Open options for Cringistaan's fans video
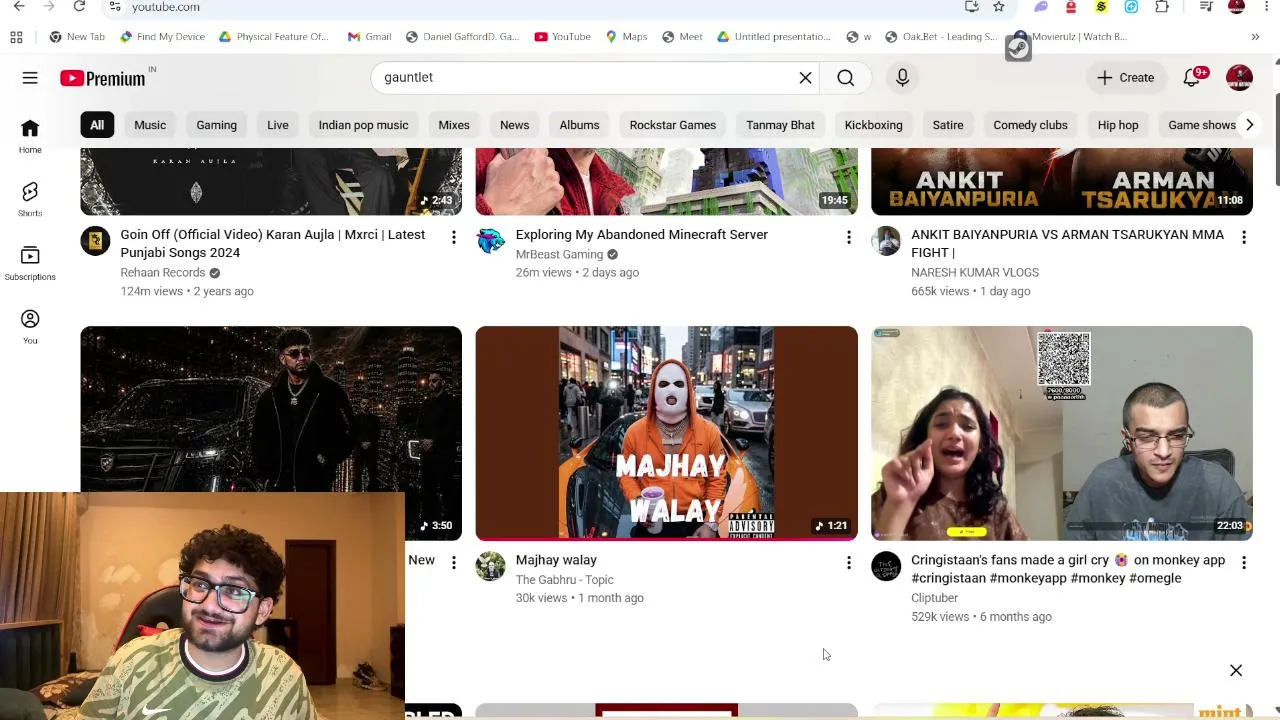The width and height of the screenshot is (1280, 720). pyautogui.click(x=1243, y=563)
